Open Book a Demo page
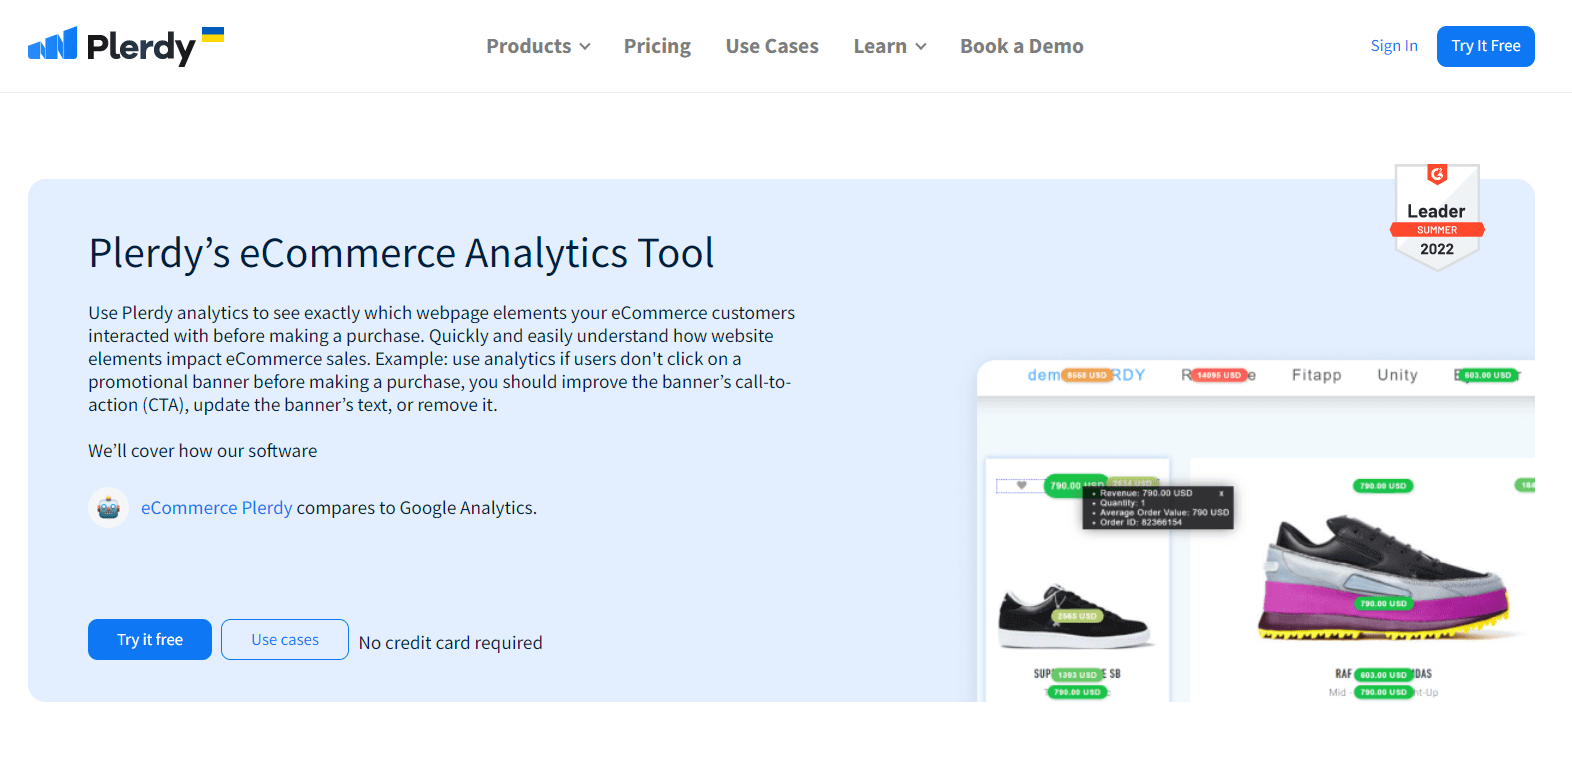The height and width of the screenshot is (758, 1572). [x=1022, y=46]
